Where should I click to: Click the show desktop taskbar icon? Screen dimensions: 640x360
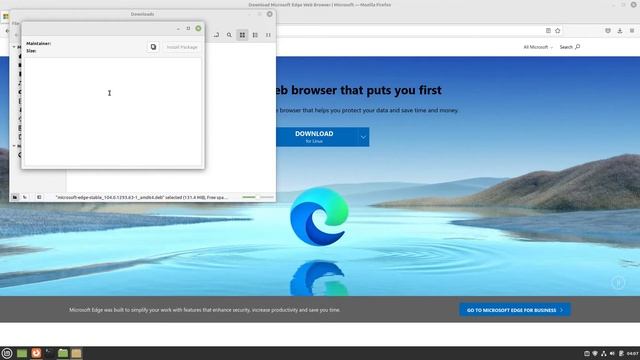click(x=22, y=353)
